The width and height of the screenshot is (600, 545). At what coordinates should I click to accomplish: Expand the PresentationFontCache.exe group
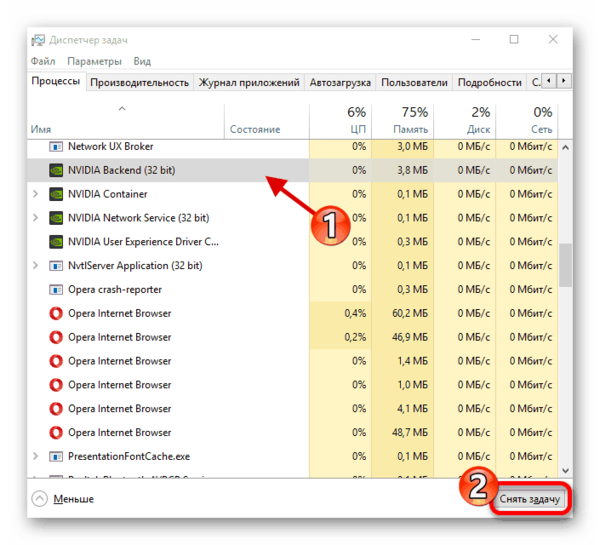click(x=36, y=456)
